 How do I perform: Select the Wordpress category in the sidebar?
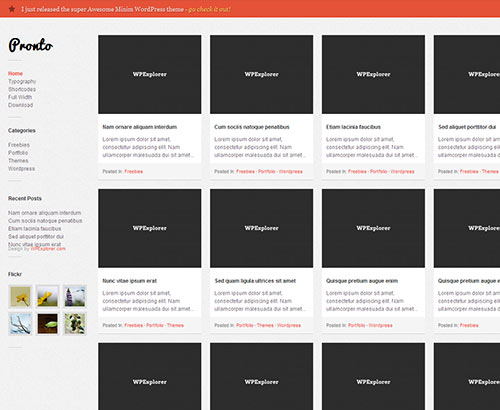pos(21,169)
